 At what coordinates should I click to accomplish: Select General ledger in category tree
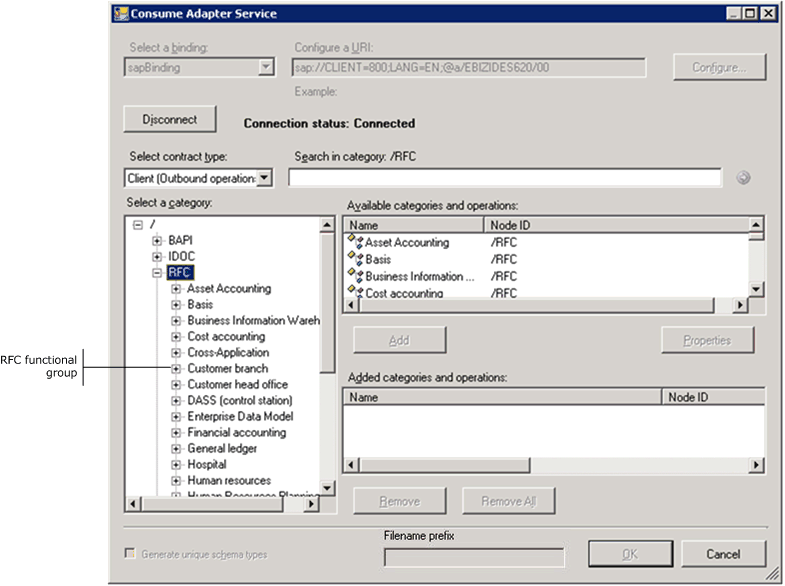222,449
